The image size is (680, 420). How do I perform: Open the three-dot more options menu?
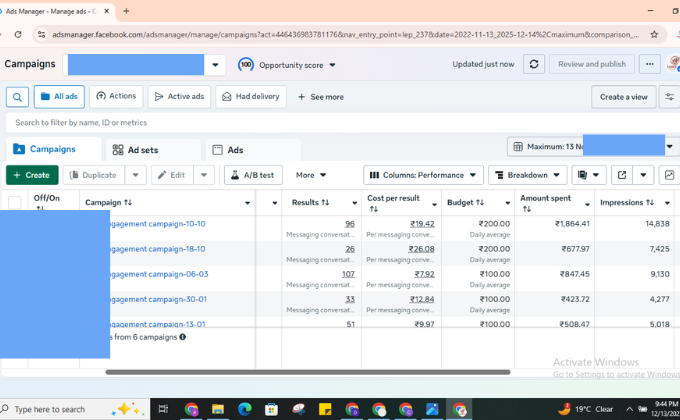pos(651,64)
